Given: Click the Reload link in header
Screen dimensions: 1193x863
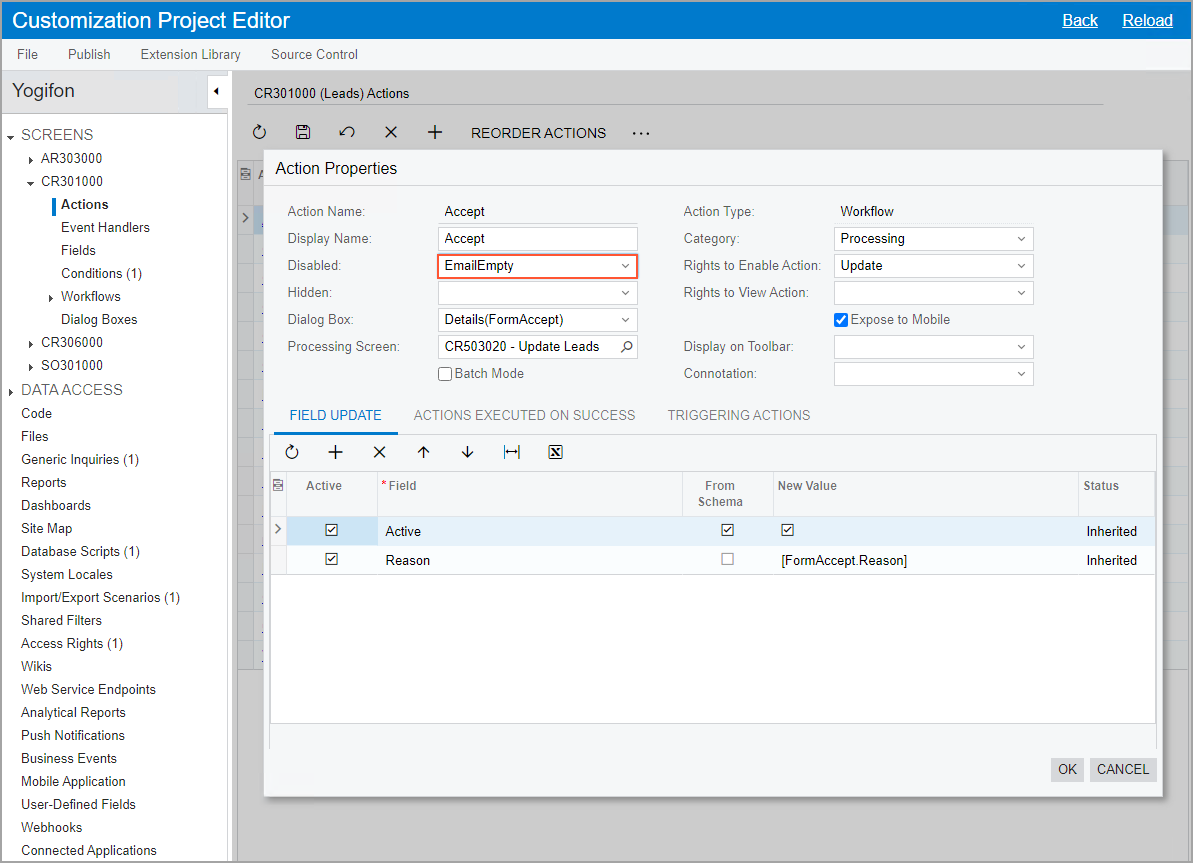Looking at the screenshot, I should (x=1147, y=20).
